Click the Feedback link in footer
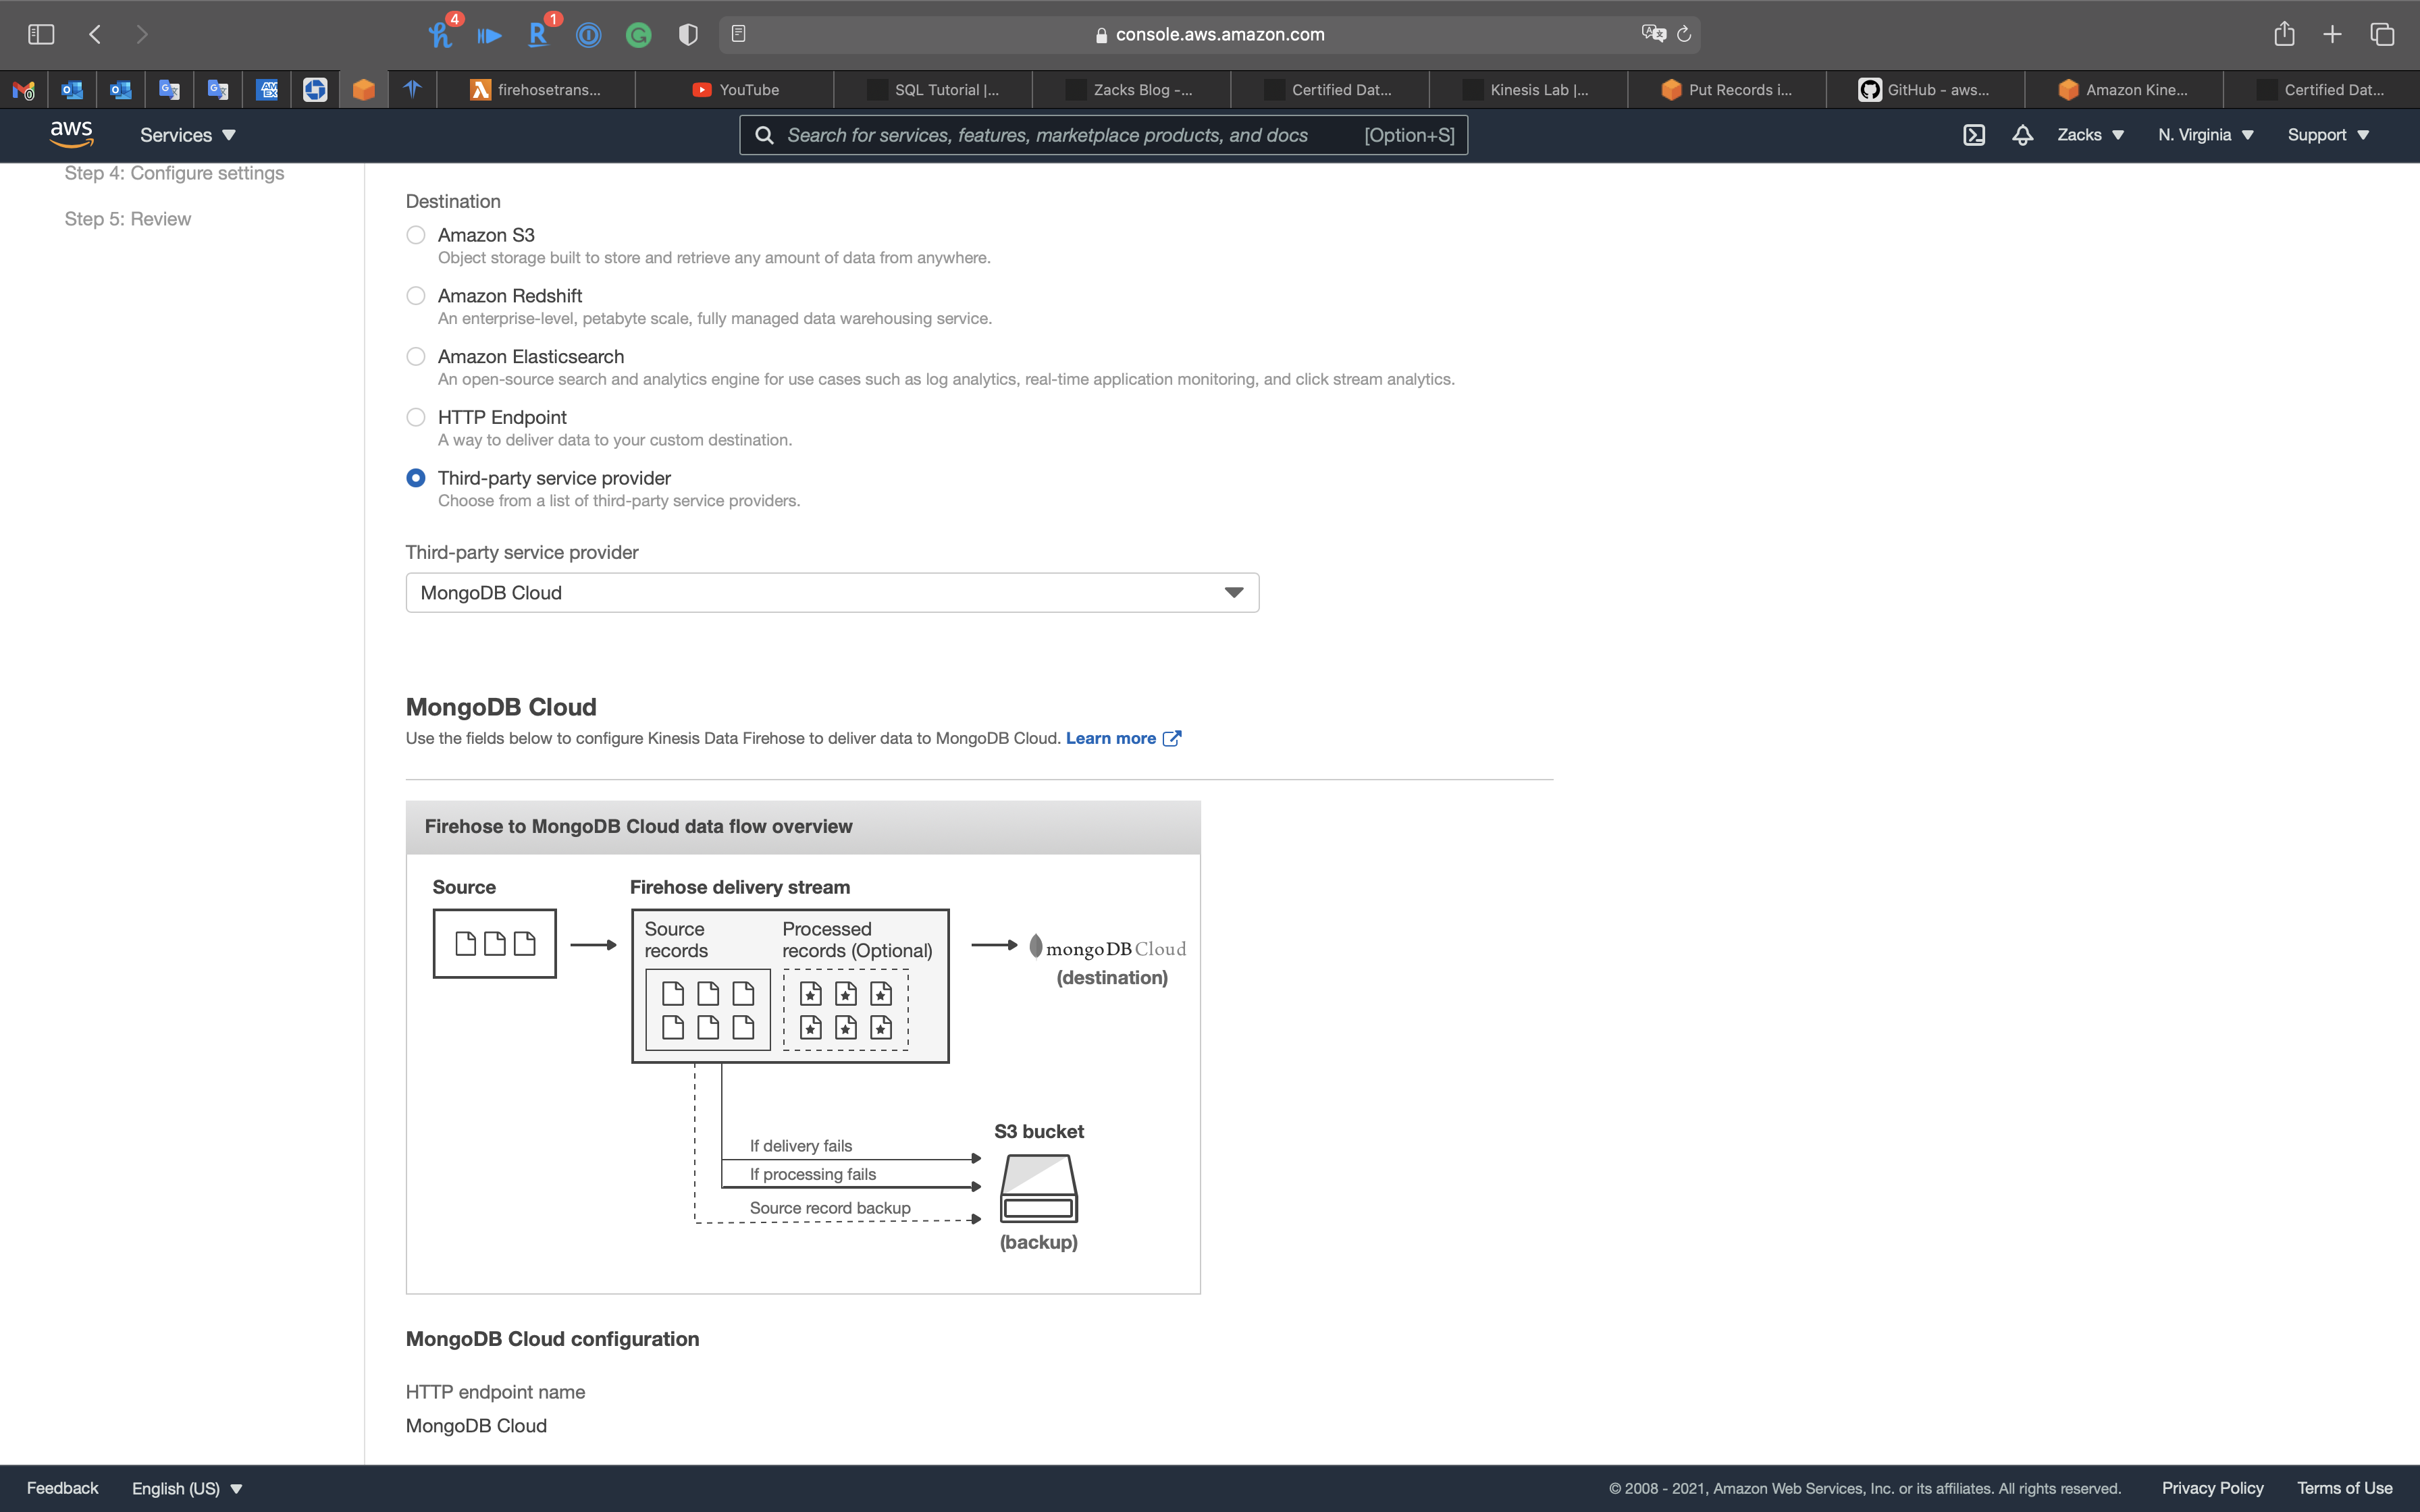2420x1512 pixels. click(x=62, y=1488)
